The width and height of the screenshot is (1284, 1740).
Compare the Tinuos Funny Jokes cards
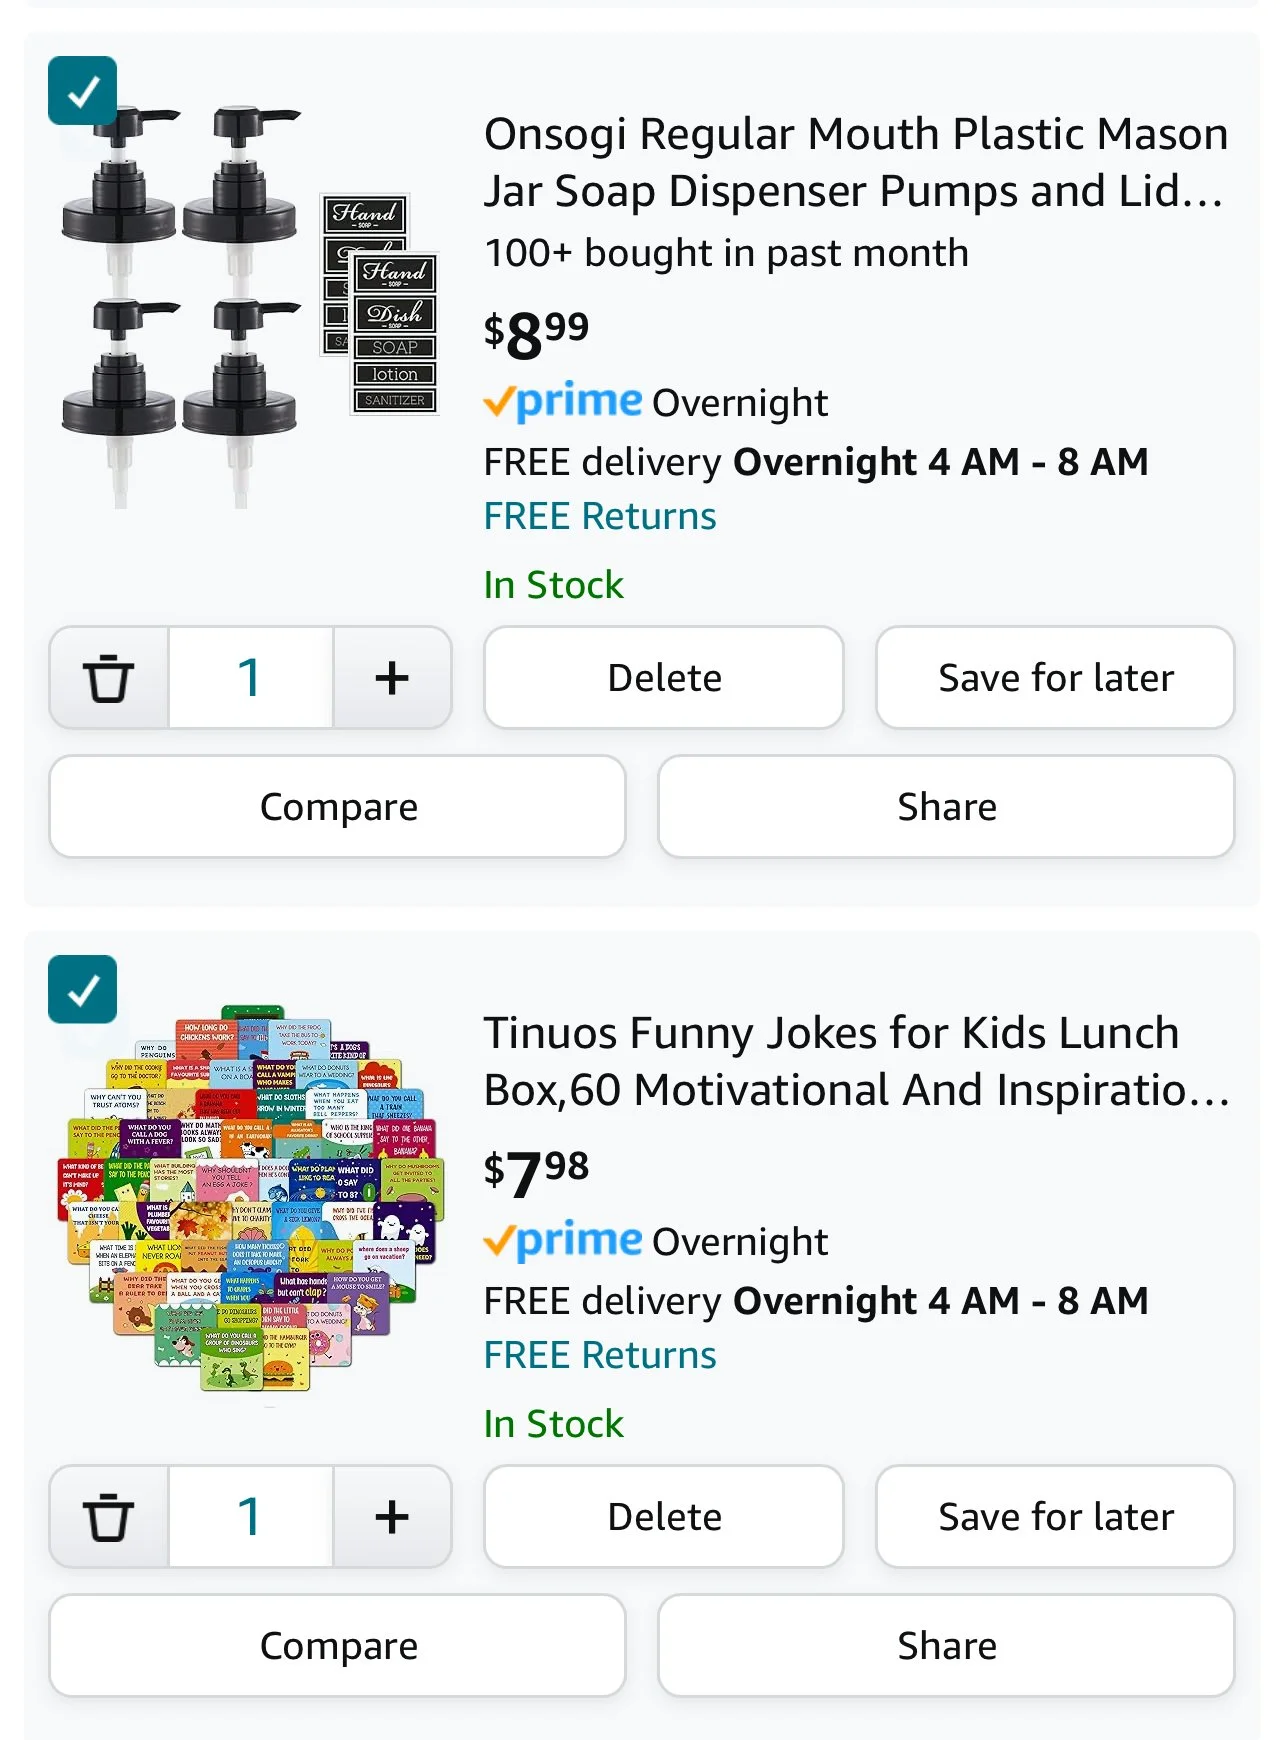(x=338, y=1646)
